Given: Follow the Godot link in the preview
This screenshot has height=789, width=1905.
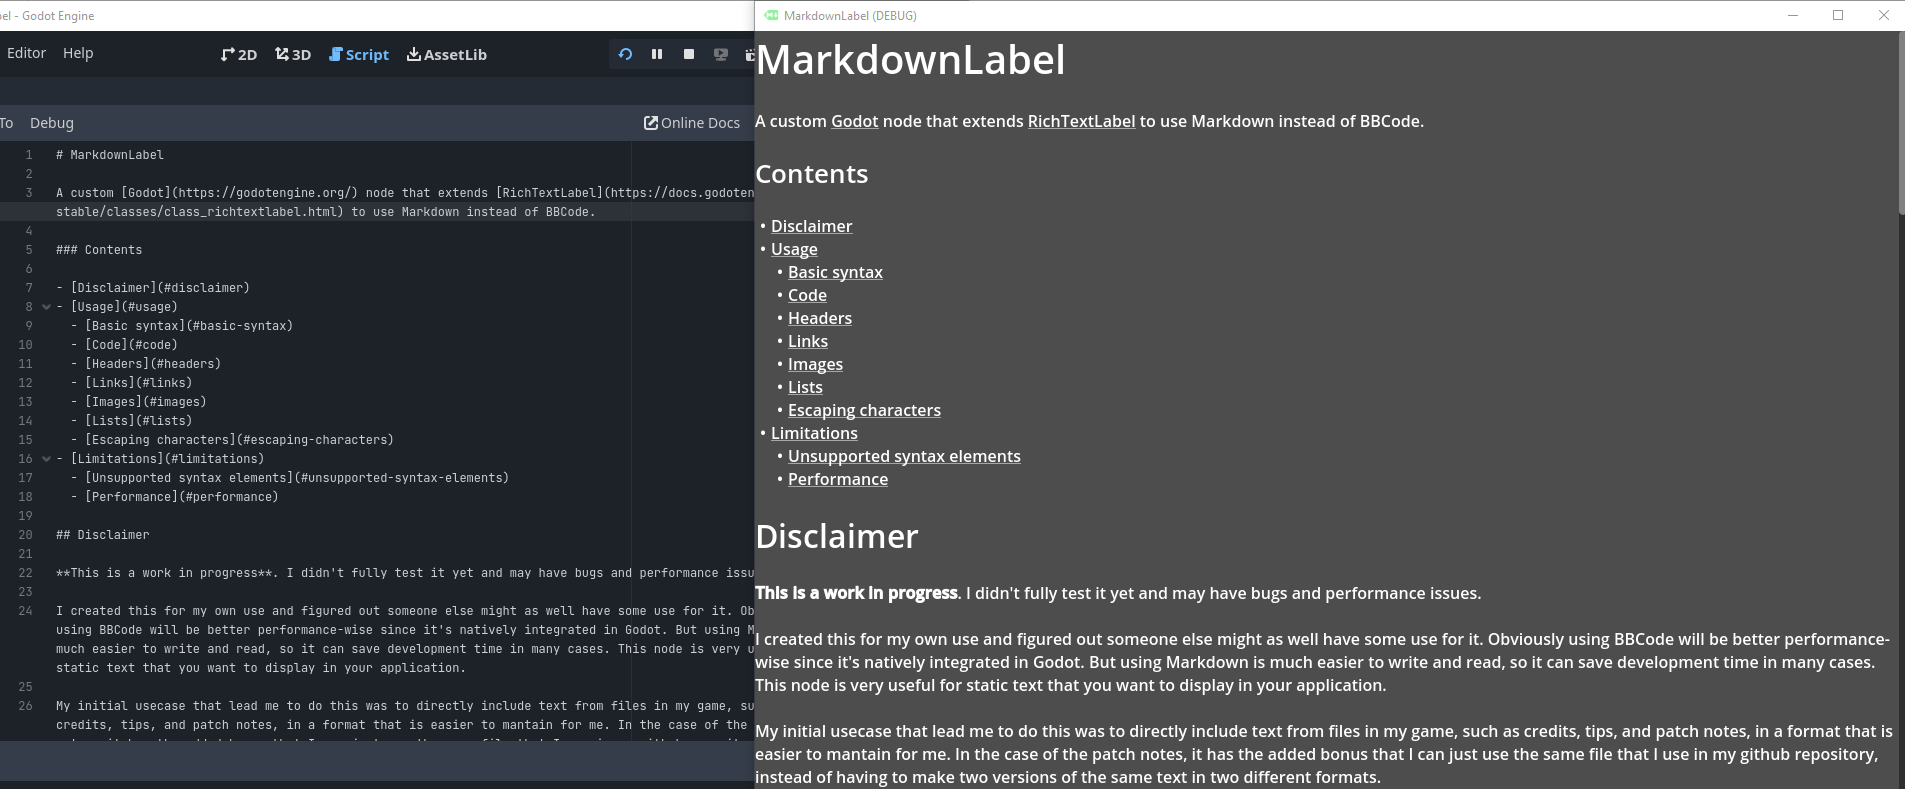Looking at the screenshot, I should 854,121.
